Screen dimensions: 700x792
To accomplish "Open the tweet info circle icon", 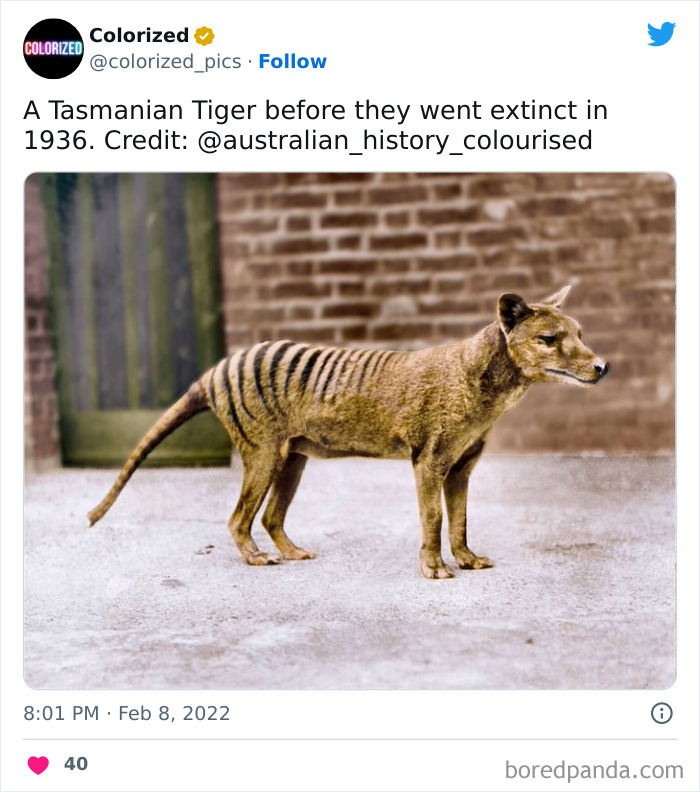I will [661, 713].
